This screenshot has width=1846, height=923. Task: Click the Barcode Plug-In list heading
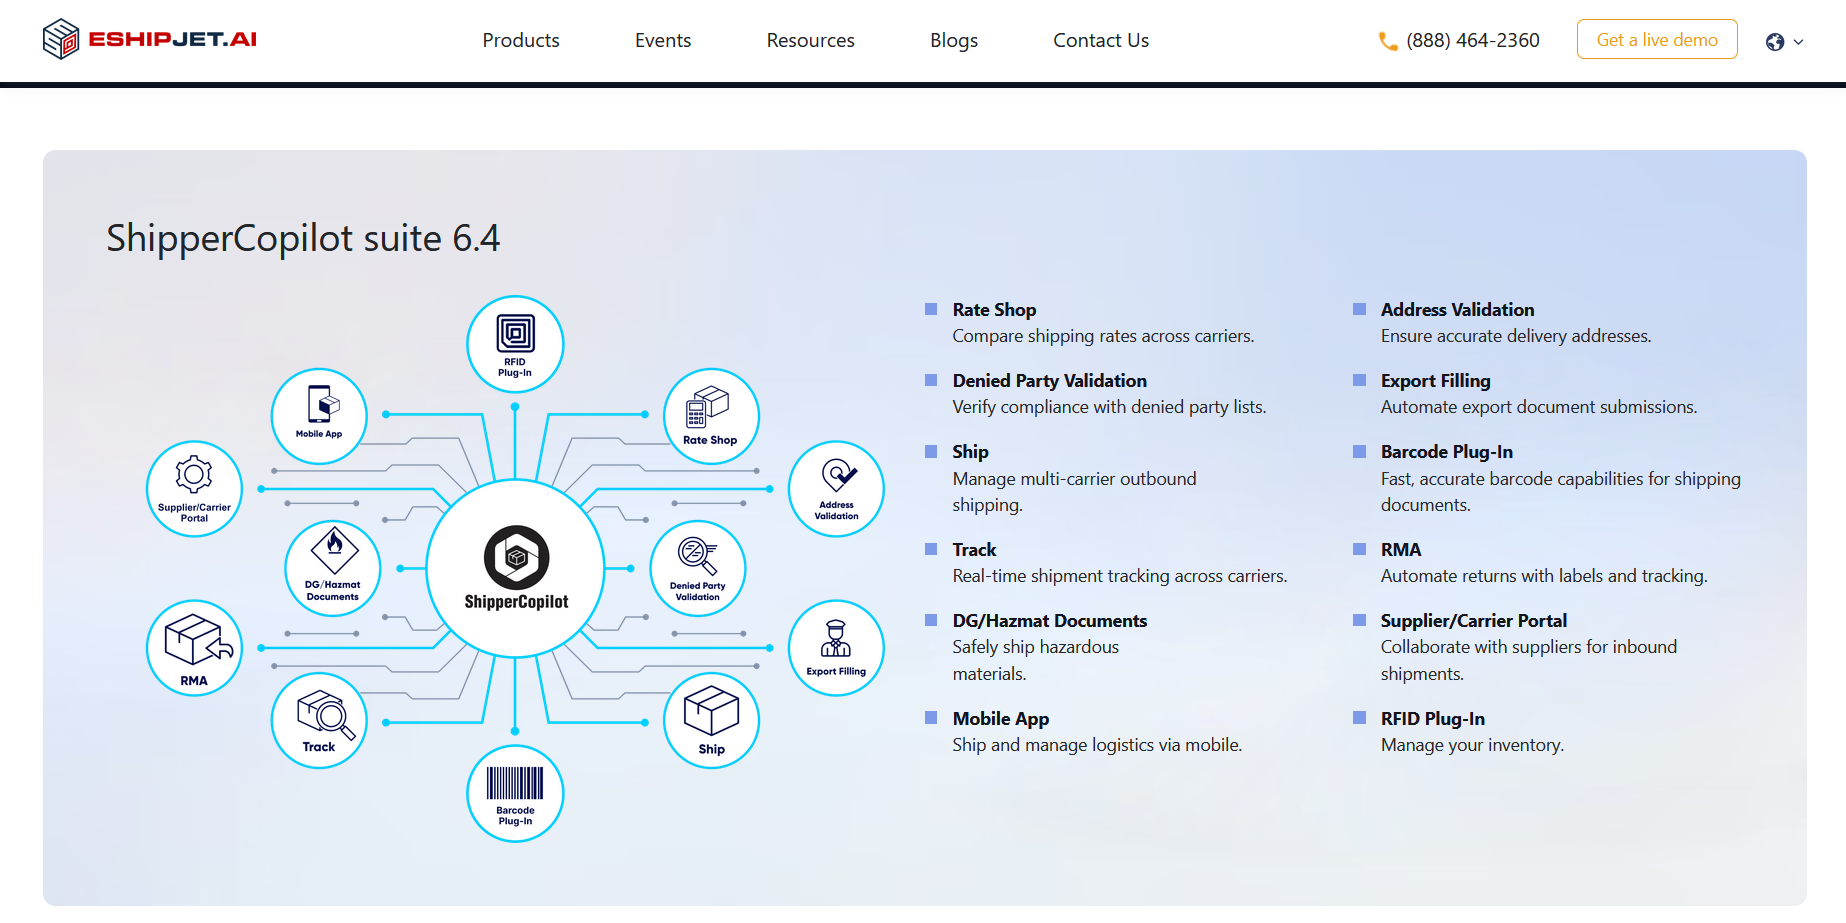click(1446, 452)
